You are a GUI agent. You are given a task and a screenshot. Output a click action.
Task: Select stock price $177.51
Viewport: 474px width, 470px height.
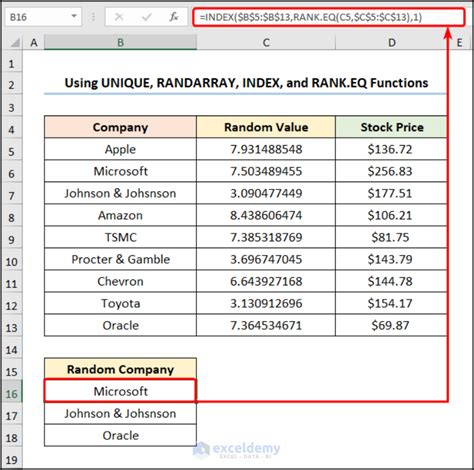[391, 193]
